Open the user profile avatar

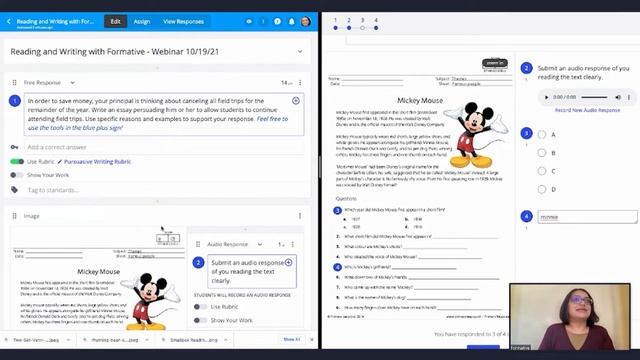[x=306, y=21]
